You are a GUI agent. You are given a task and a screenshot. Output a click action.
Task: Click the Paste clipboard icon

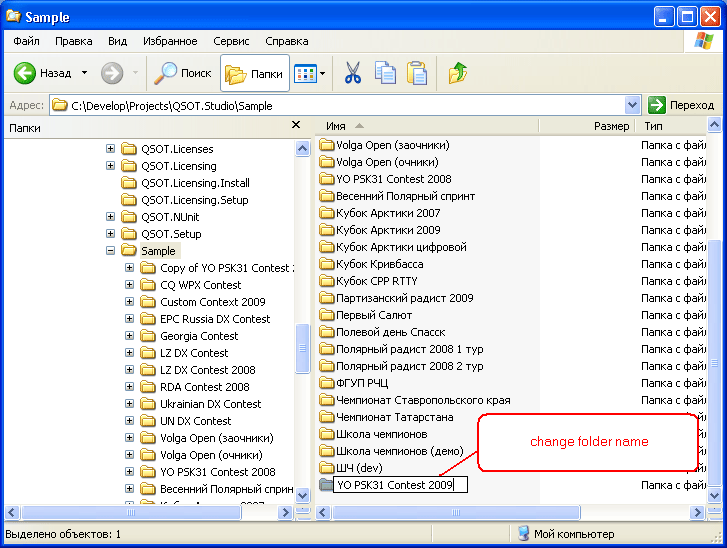[x=417, y=73]
